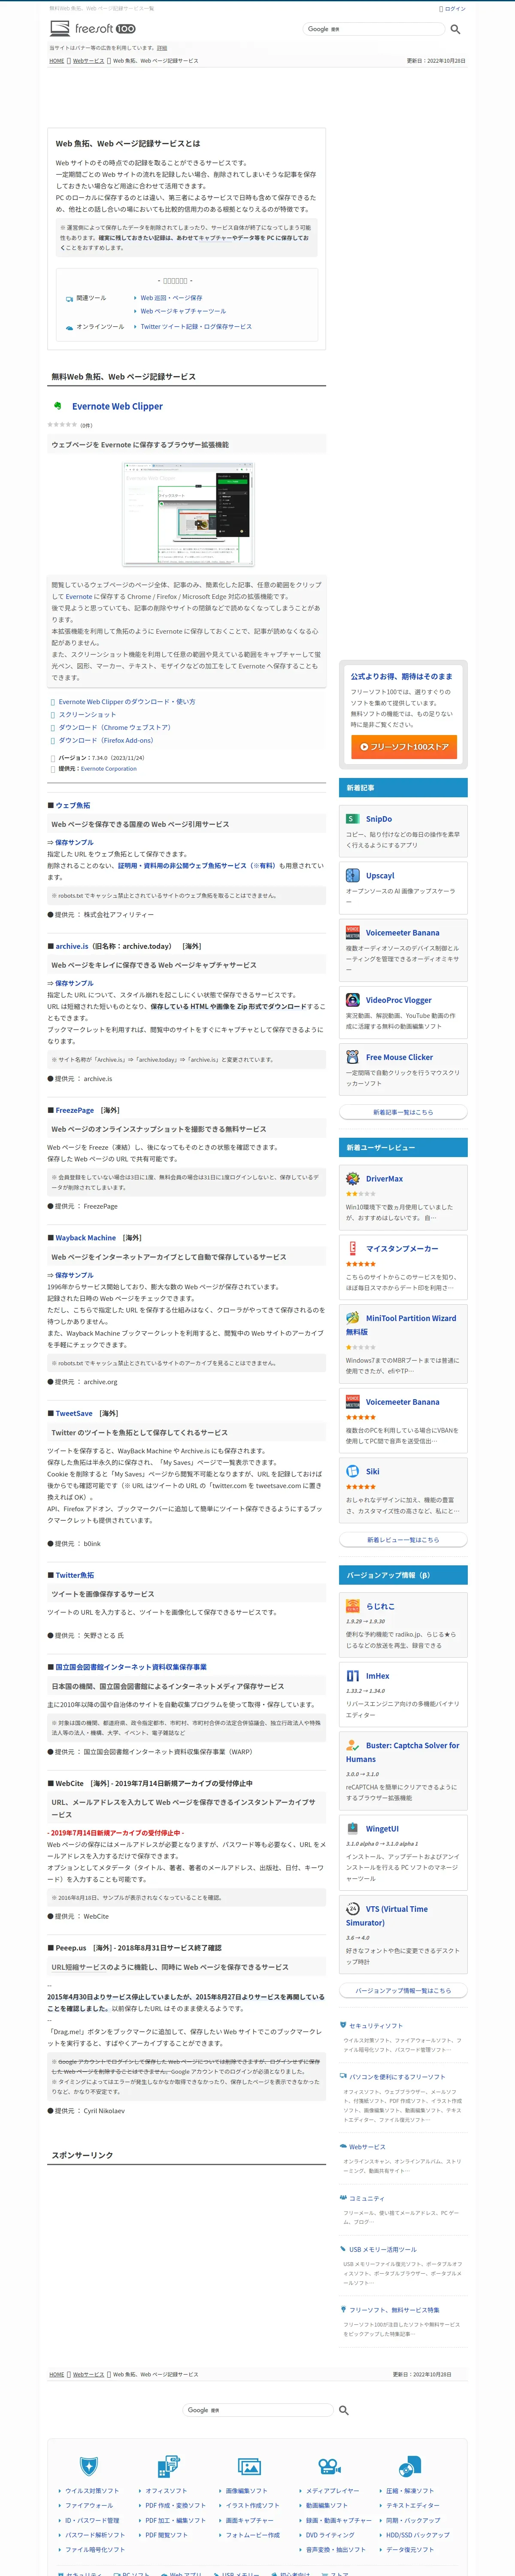
Task: Open Web 巡回・ページ保存 related link
Action: click(x=171, y=298)
